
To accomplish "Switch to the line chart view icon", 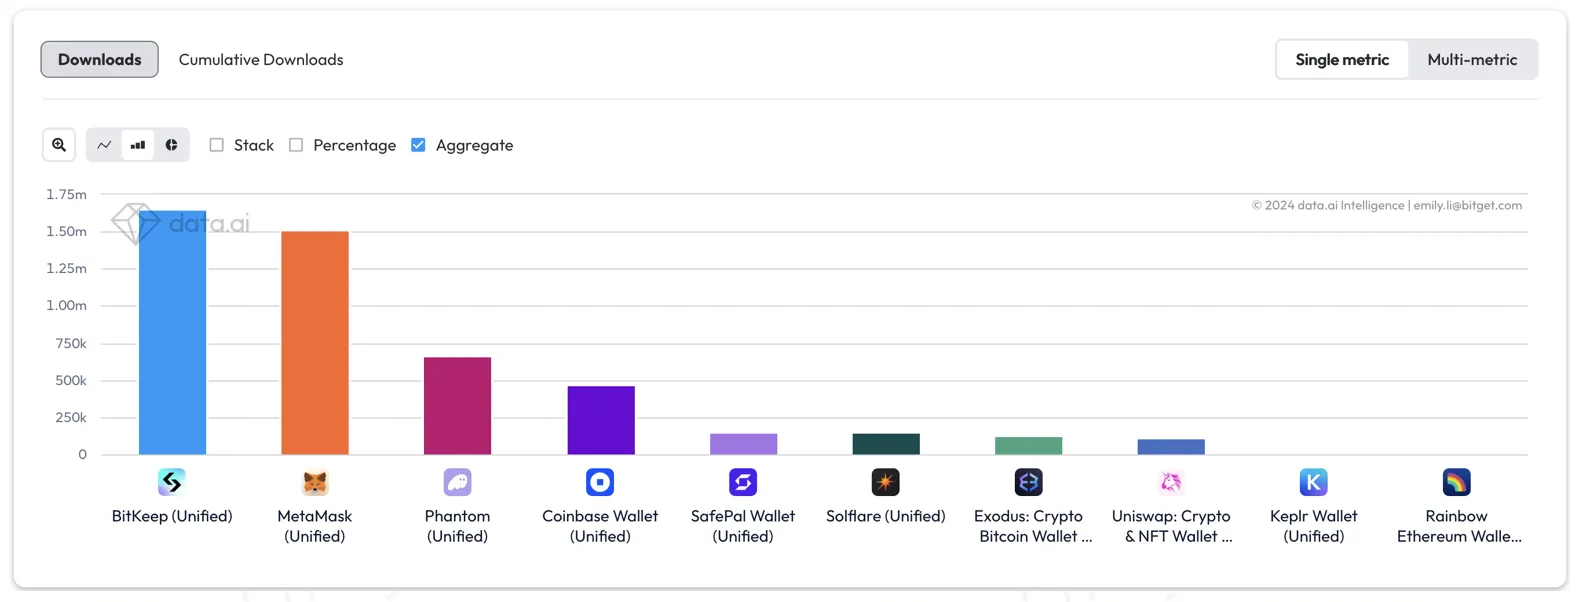I will 103,145.
